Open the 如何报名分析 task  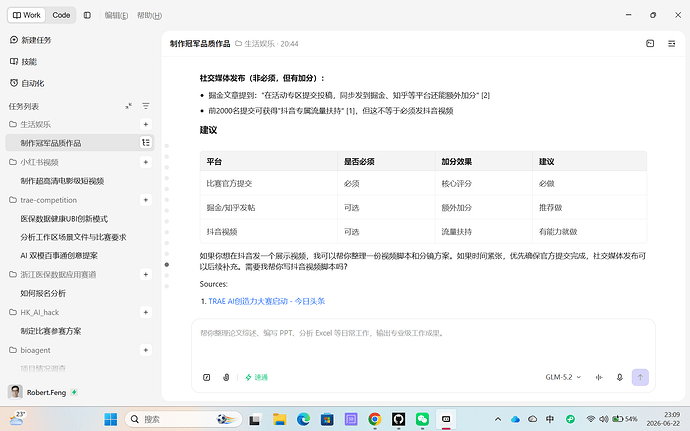pyautogui.click(x=43, y=293)
